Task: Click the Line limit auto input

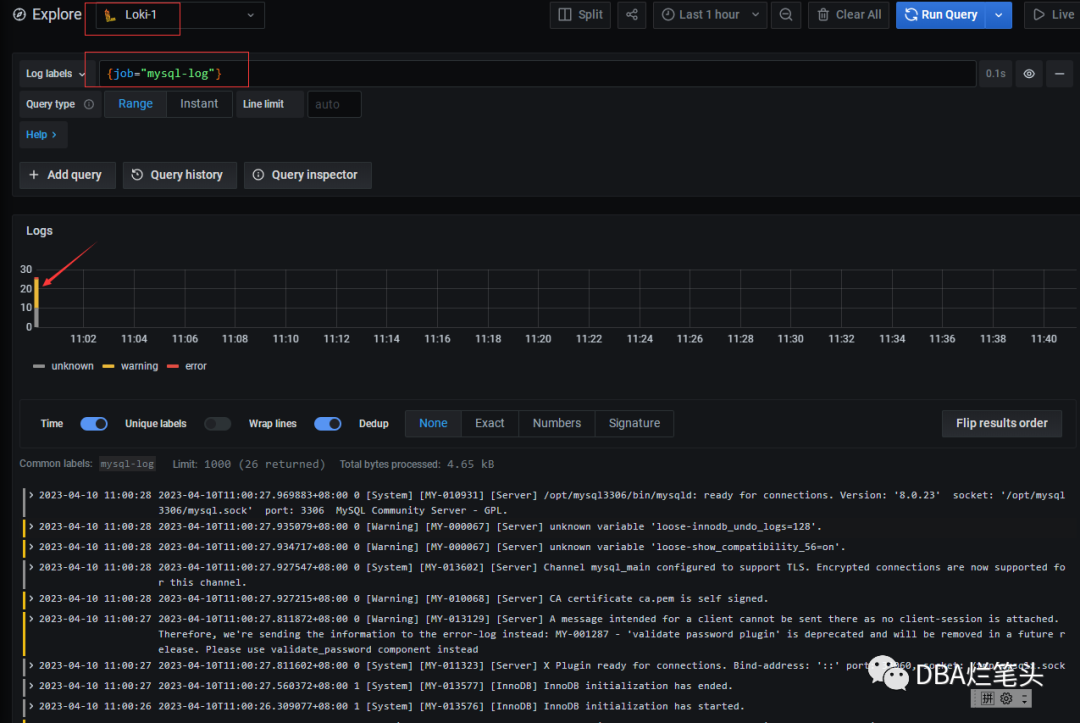Action: point(334,105)
